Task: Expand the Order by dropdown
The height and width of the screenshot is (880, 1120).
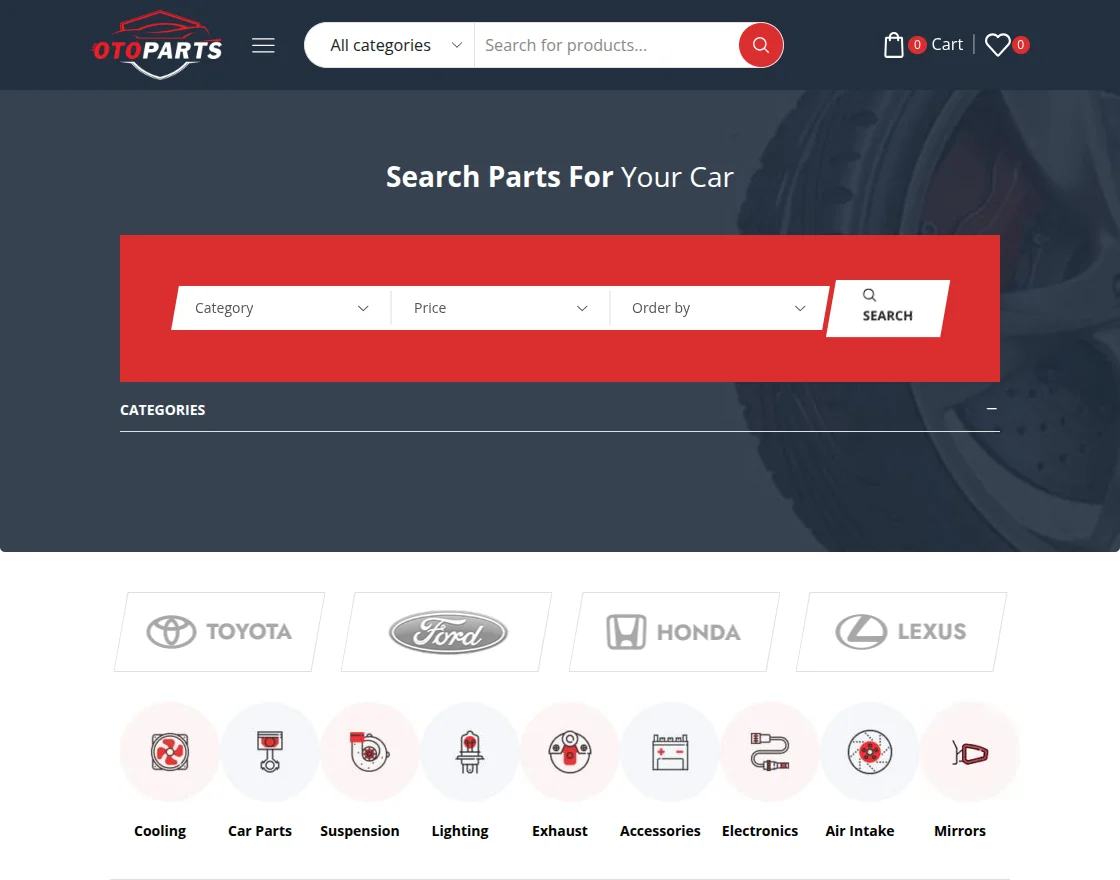Action: pos(718,308)
